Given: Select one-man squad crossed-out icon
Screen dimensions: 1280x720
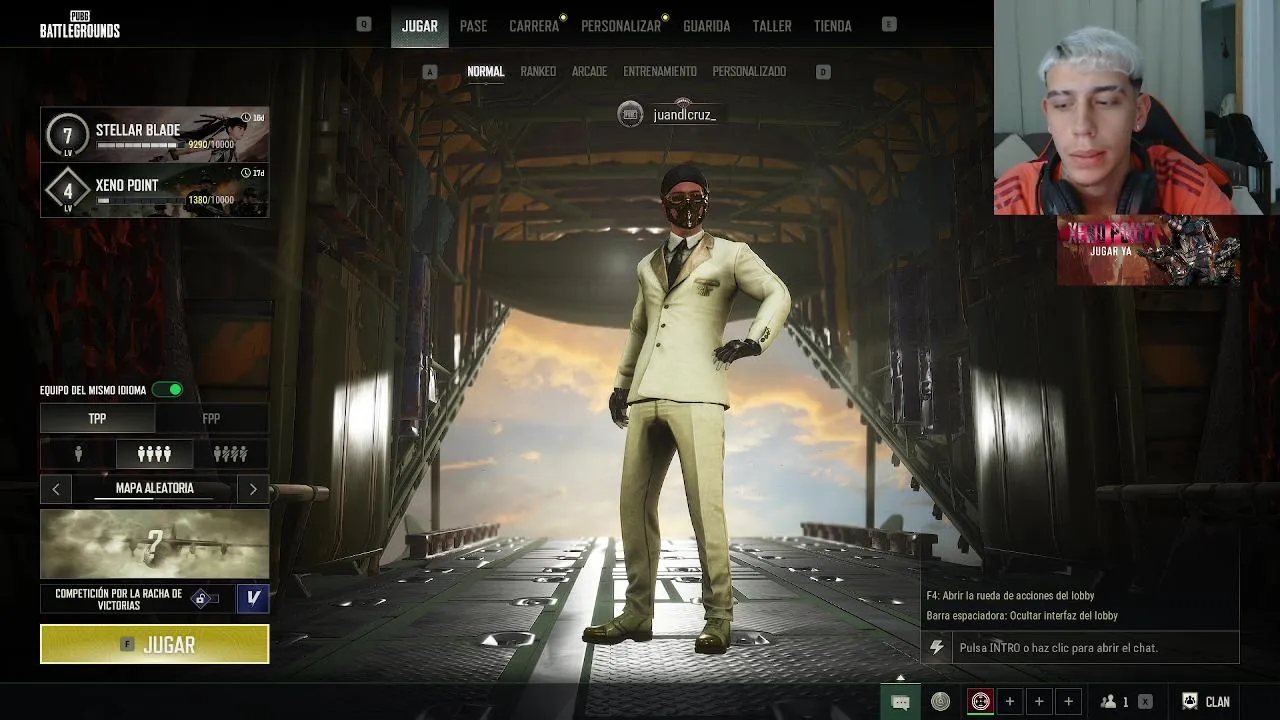Looking at the screenshot, I should pos(230,454).
